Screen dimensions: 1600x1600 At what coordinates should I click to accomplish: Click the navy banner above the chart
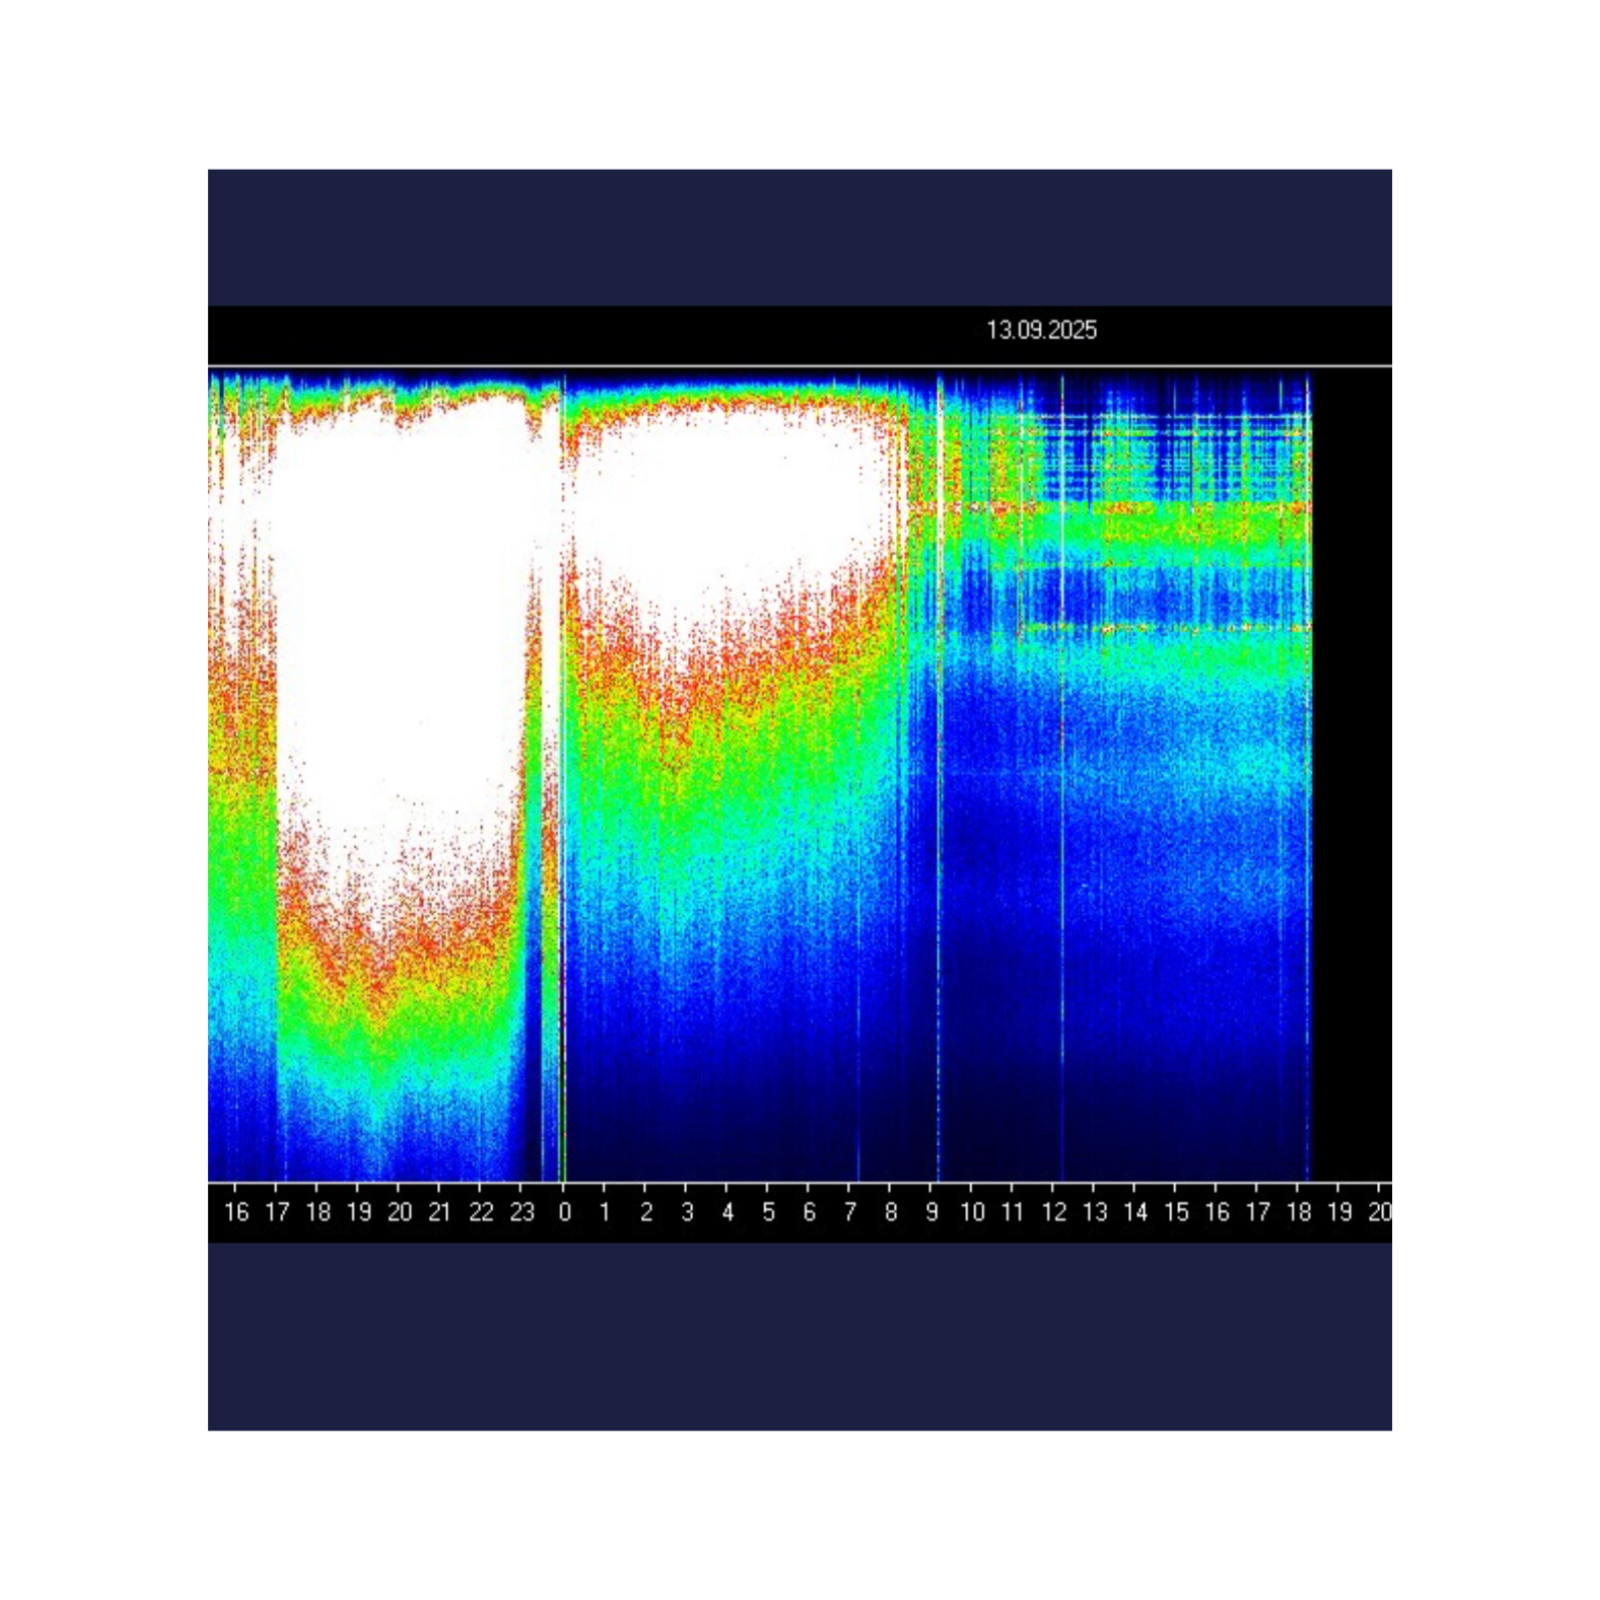pyautogui.click(x=800, y=237)
